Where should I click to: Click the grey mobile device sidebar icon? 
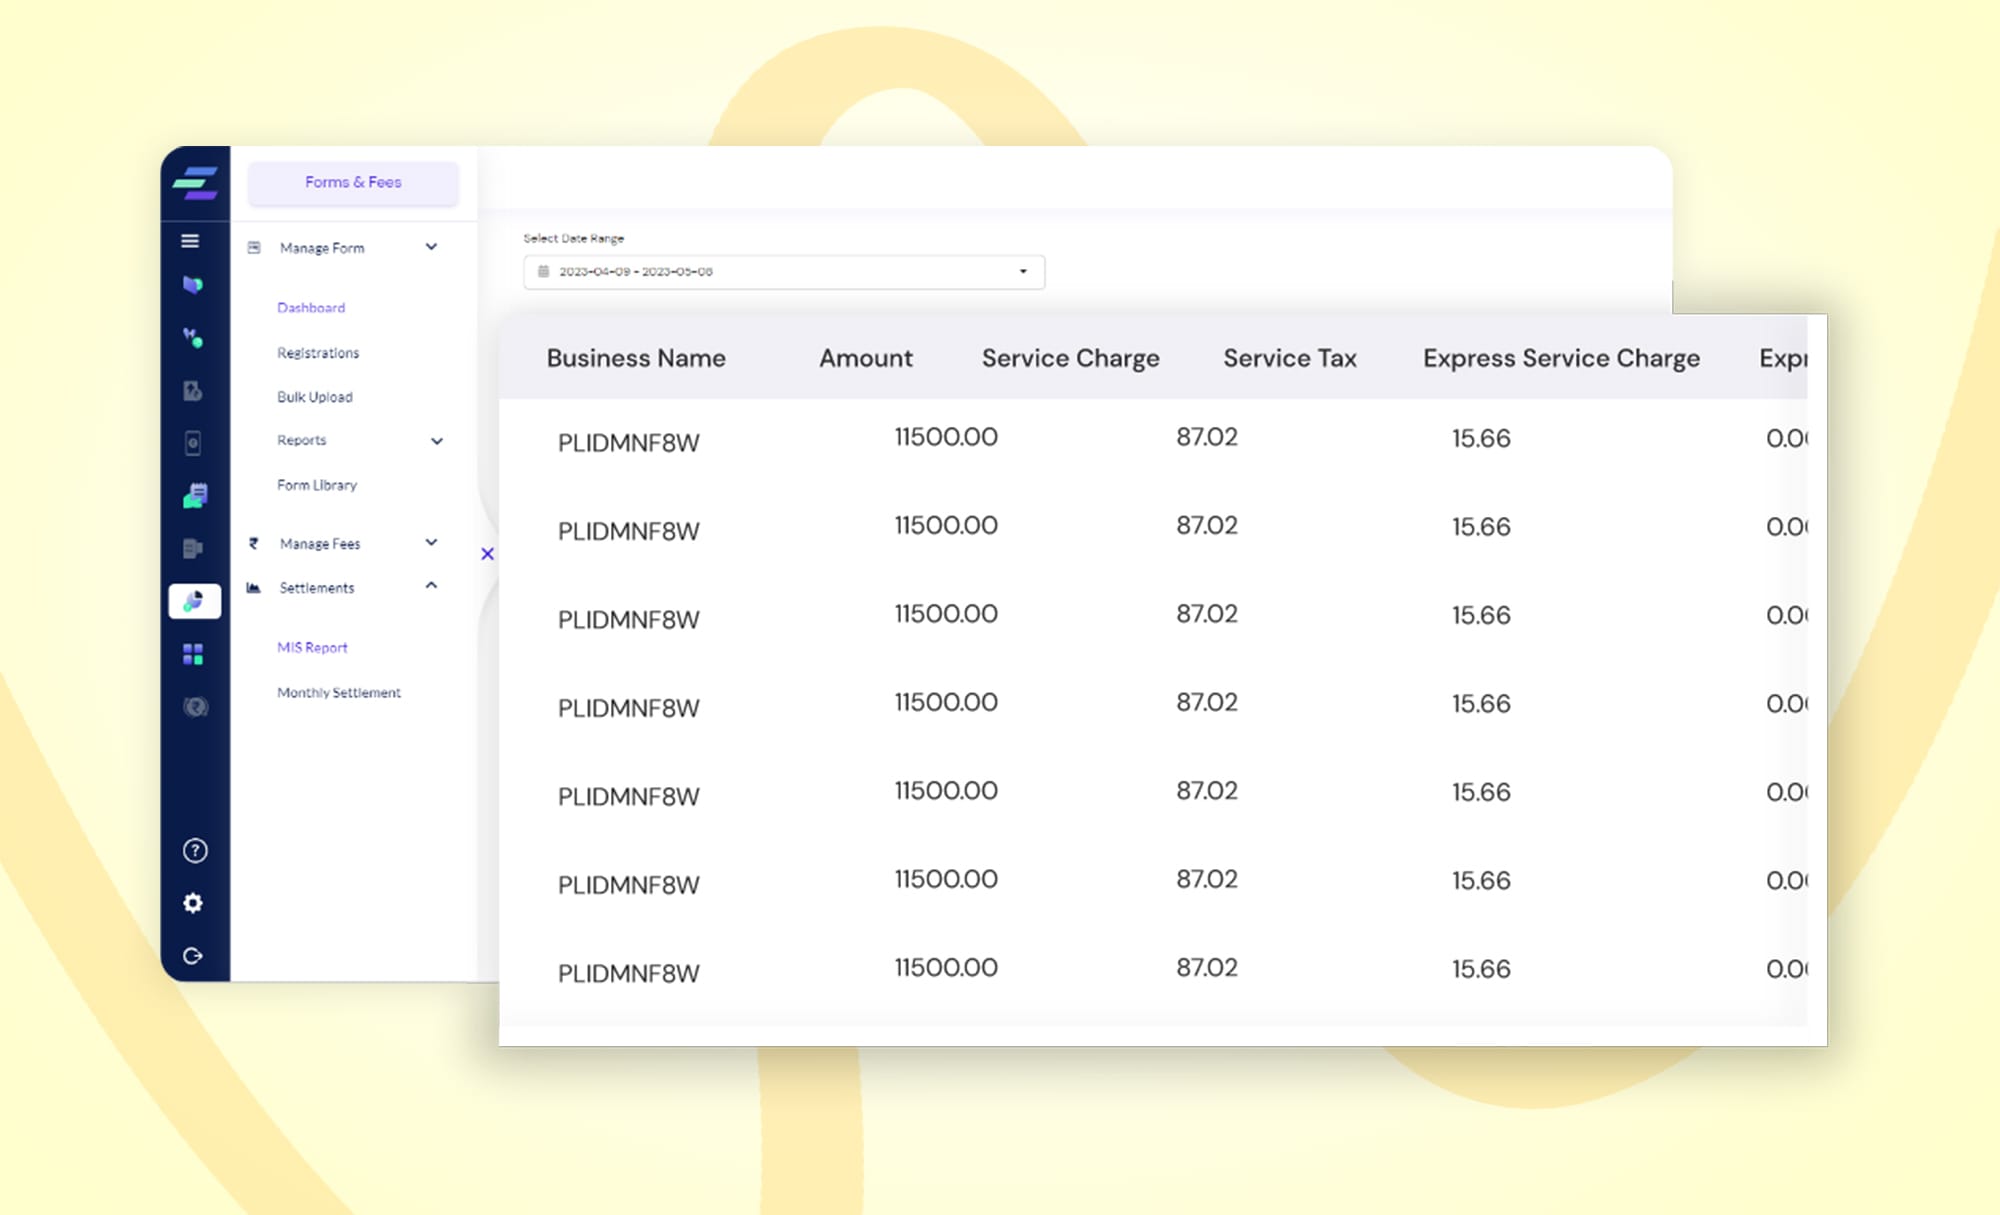(193, 443)
